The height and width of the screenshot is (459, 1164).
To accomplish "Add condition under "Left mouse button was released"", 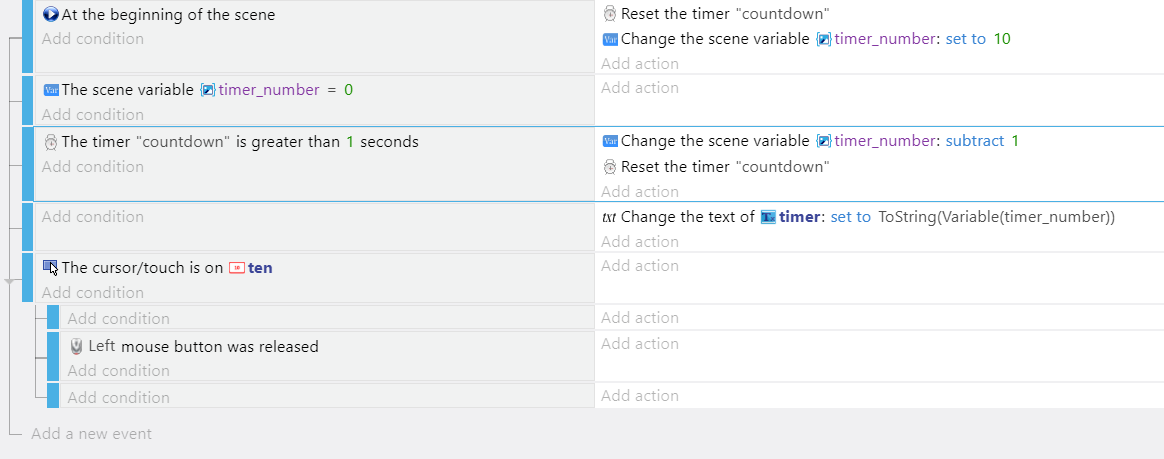I will [119, 370].
